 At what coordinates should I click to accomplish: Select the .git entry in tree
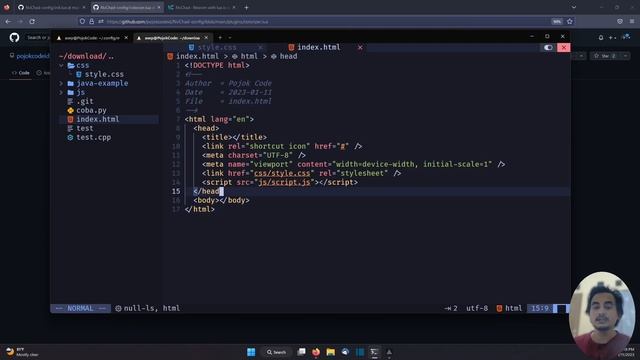[85, 101]
